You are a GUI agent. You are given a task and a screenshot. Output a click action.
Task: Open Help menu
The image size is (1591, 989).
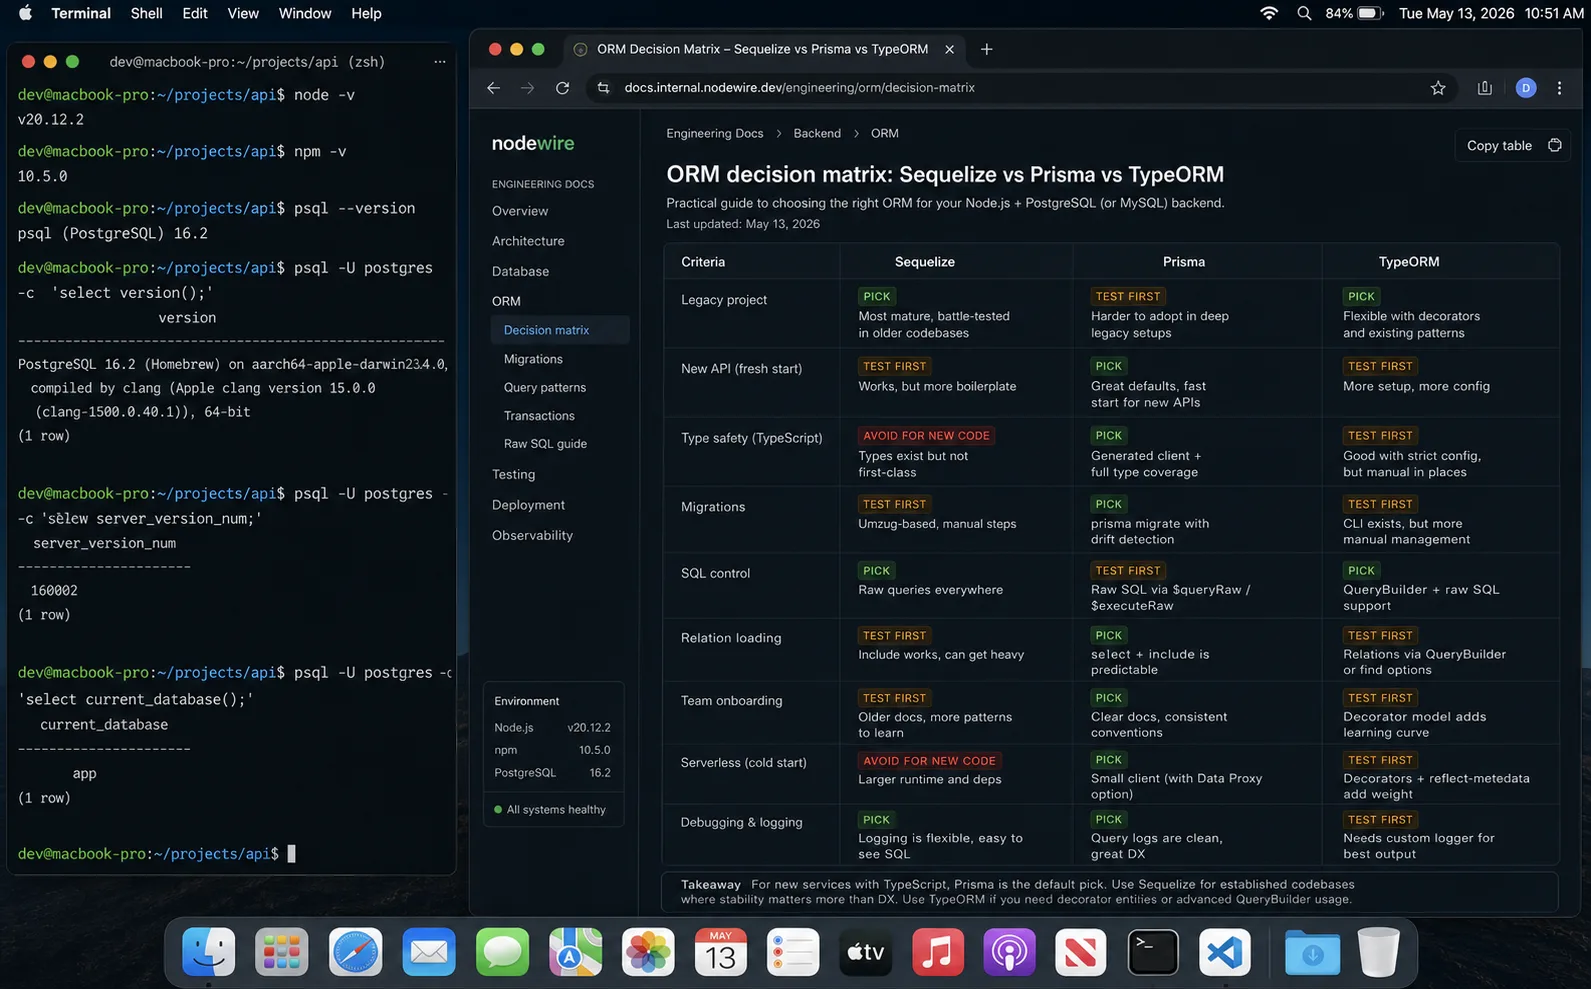click(x=366, y=13)
